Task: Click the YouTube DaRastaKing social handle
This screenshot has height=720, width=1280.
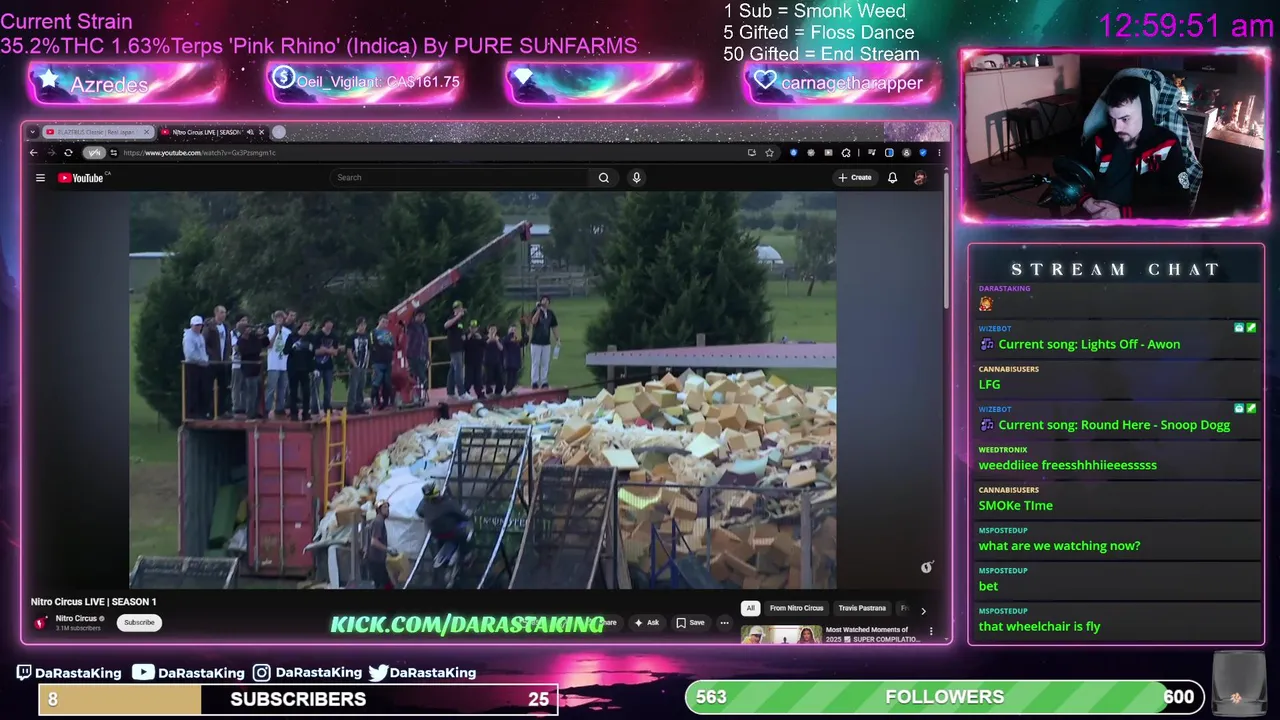Action: 189,673
